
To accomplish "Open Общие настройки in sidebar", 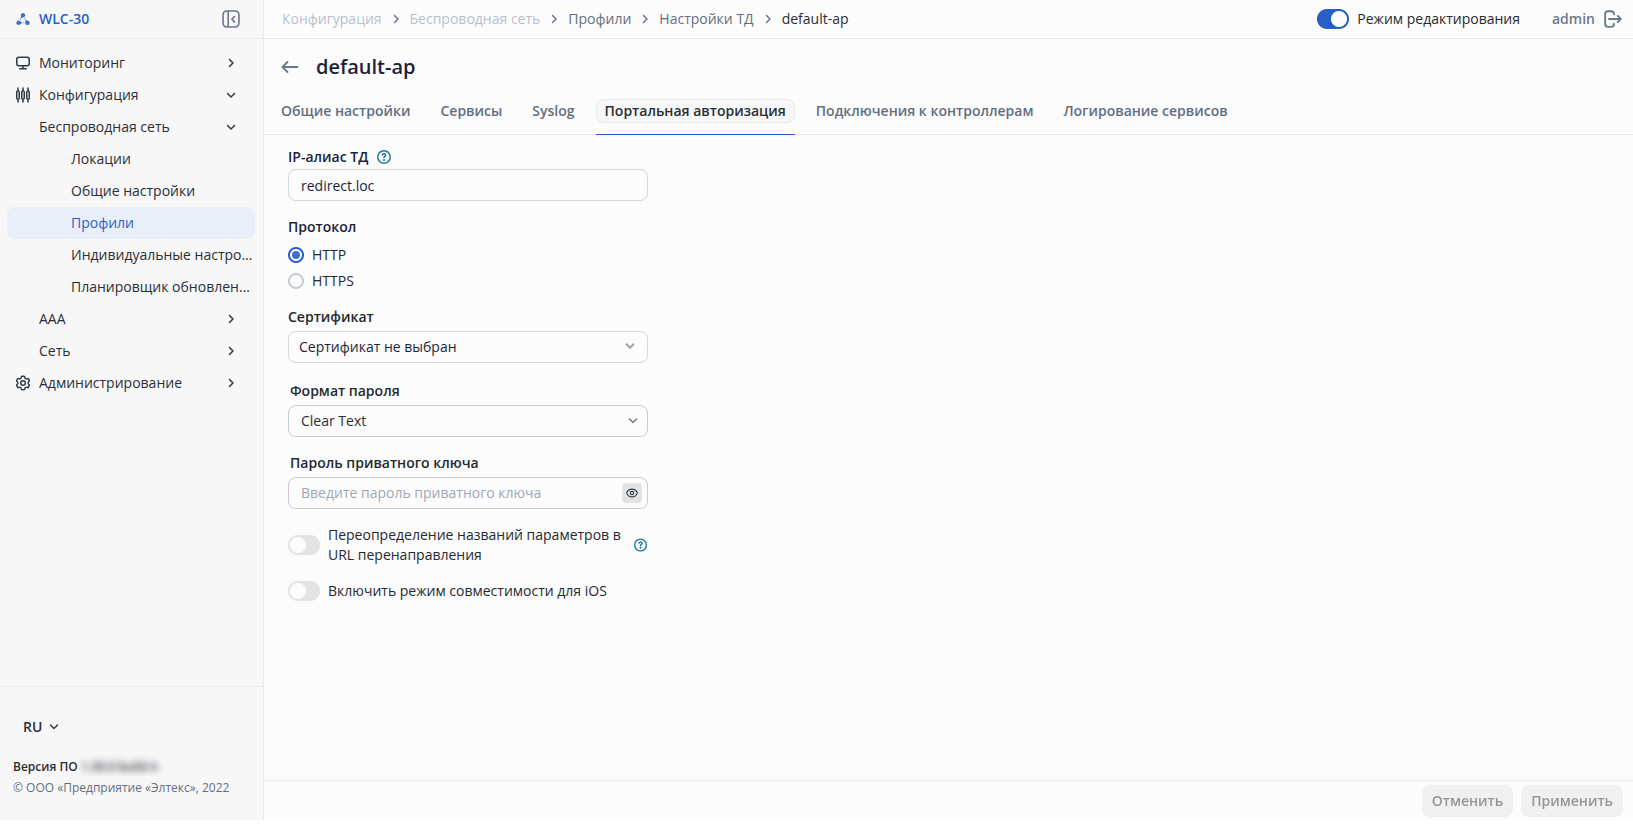I will pos(131,191).
